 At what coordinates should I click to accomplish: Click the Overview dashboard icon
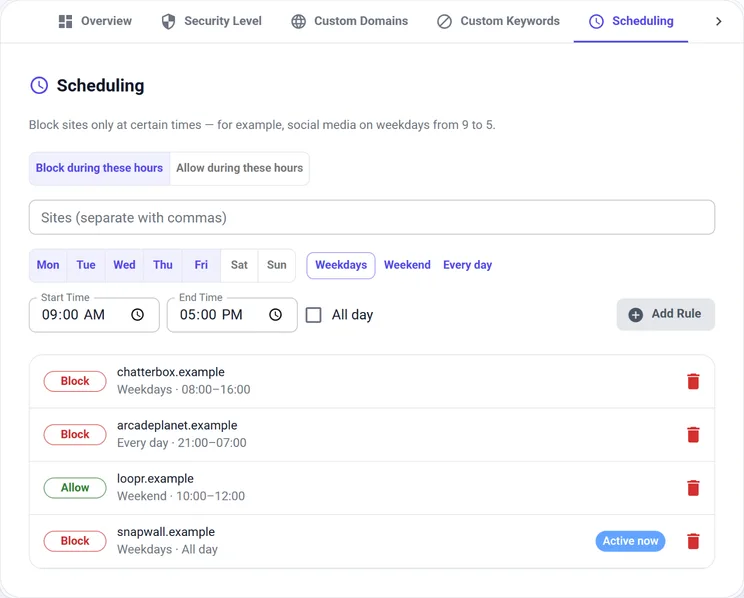[65, 21]
